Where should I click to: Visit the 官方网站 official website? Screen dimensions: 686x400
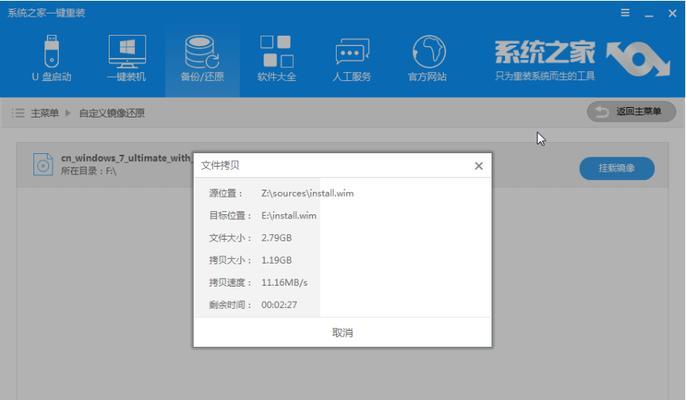(427, 58)
